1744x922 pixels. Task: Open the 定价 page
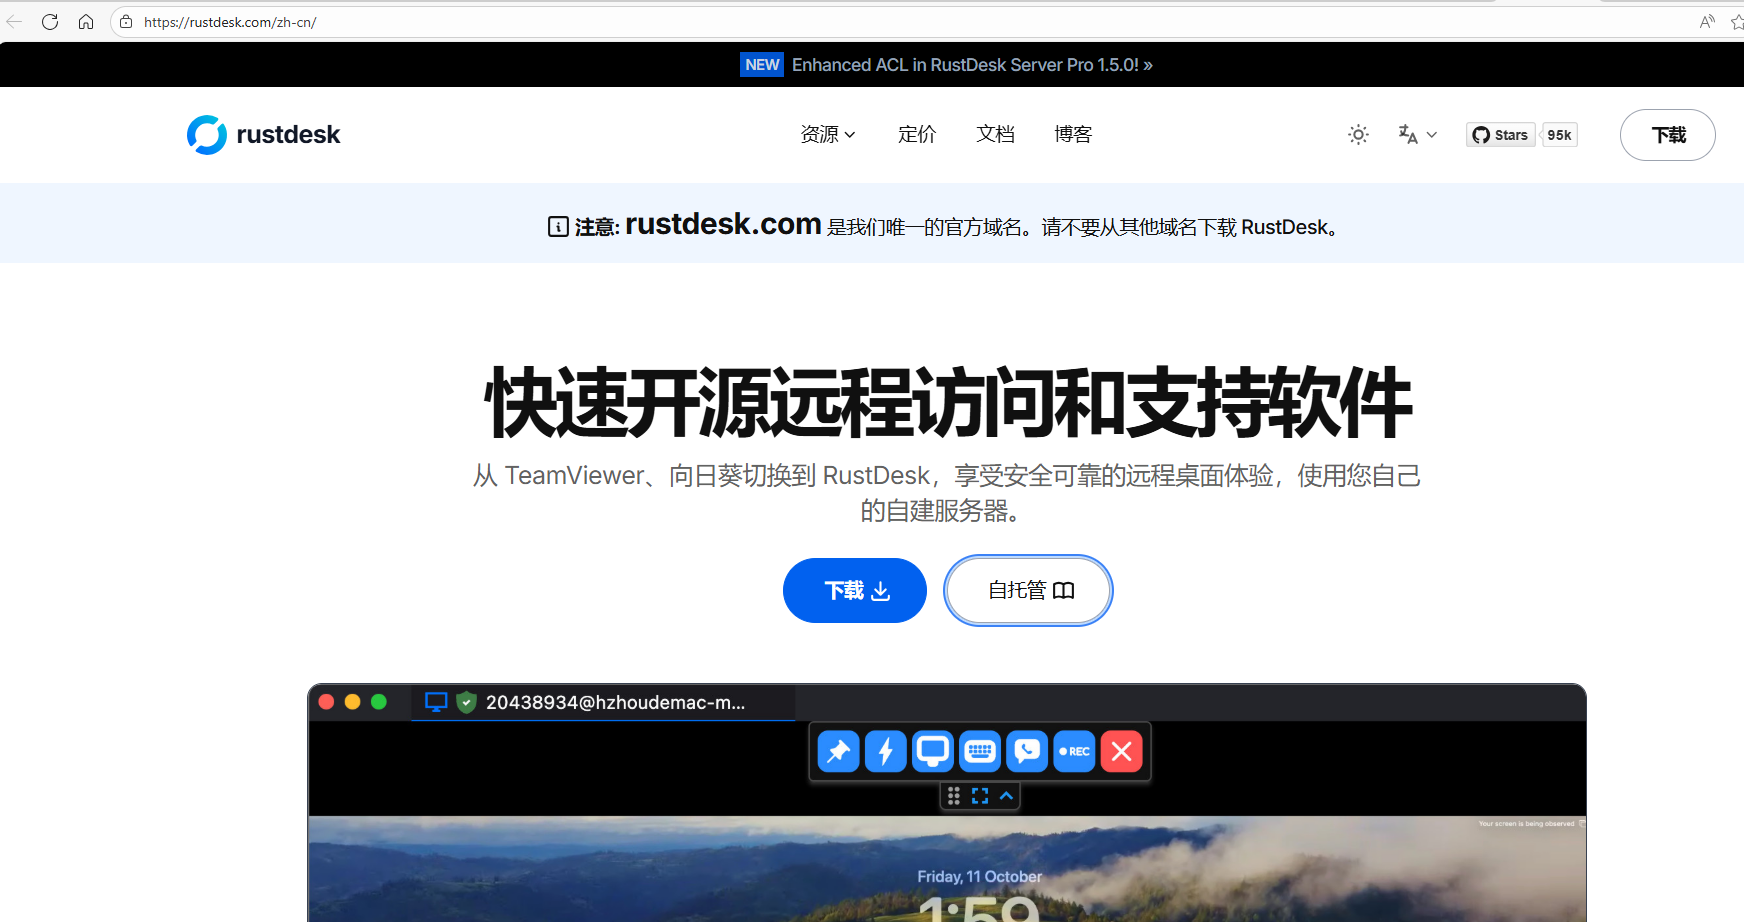click(917, 134)
